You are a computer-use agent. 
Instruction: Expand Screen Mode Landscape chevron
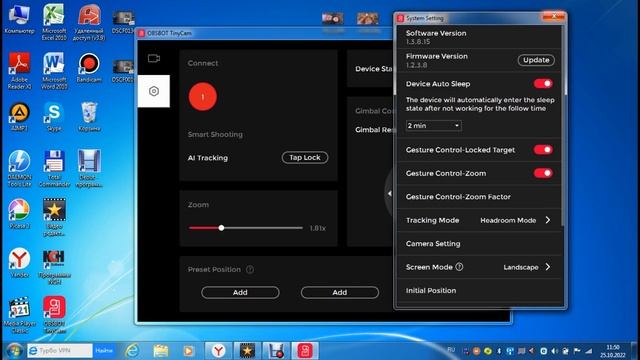(x=548, y=267)
